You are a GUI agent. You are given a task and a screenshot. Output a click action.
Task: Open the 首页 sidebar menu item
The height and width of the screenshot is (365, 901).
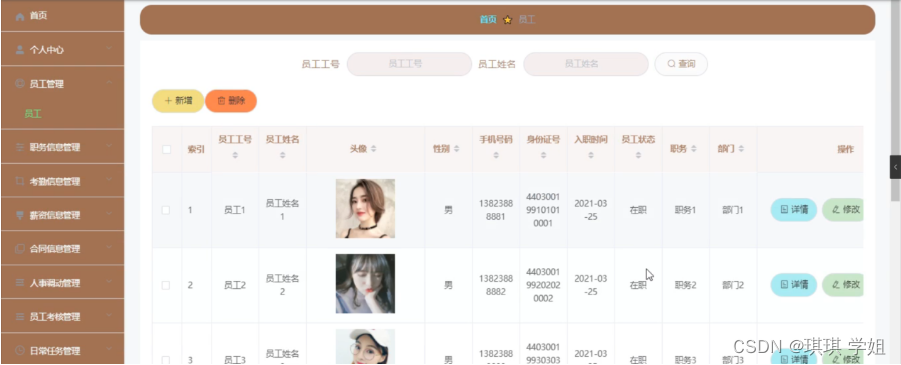[x=62, y=16]
